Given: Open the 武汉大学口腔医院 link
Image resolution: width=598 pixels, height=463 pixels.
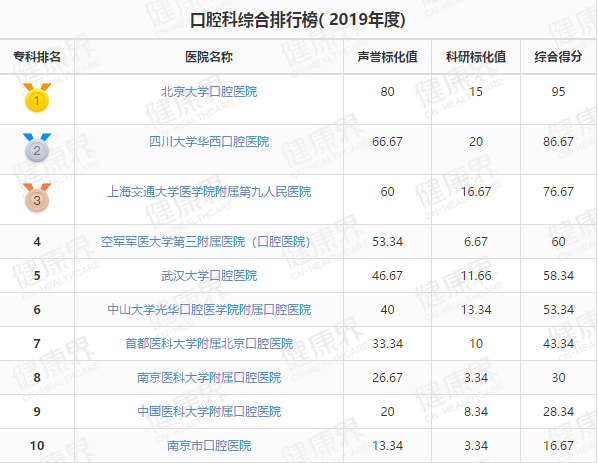Looking at the screenshot, I should tap(209, 276).
